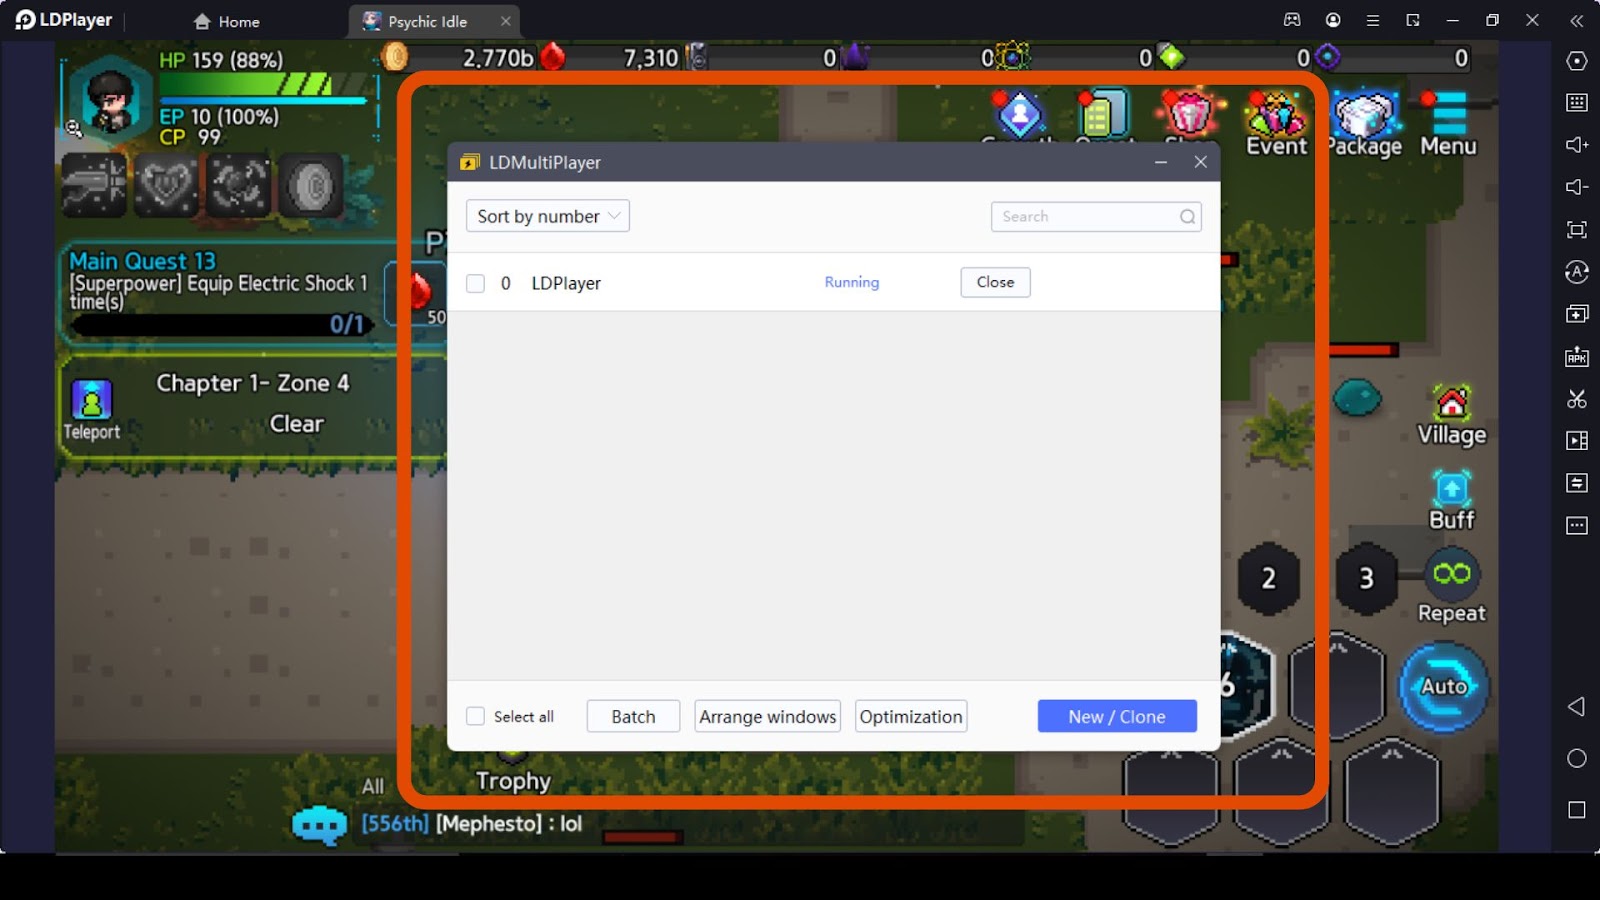Toggle the Auto battle button
Image resolution: width=1600 pixels, height=900 pixels.
click(1444, 687)
